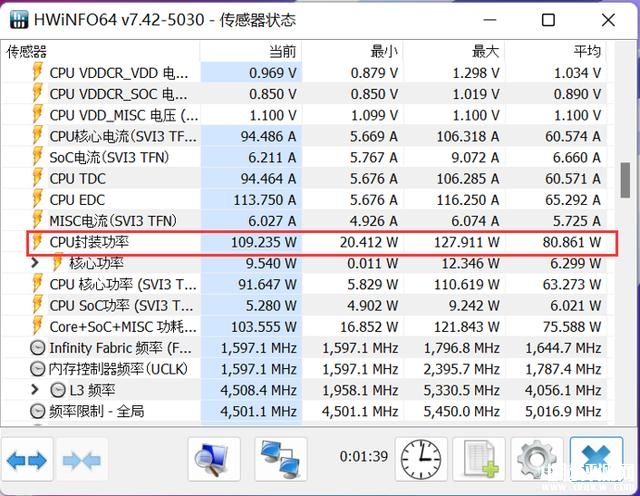Open the gear settings button
This screenshot has height=496, width=640.
tap(537, 460)
